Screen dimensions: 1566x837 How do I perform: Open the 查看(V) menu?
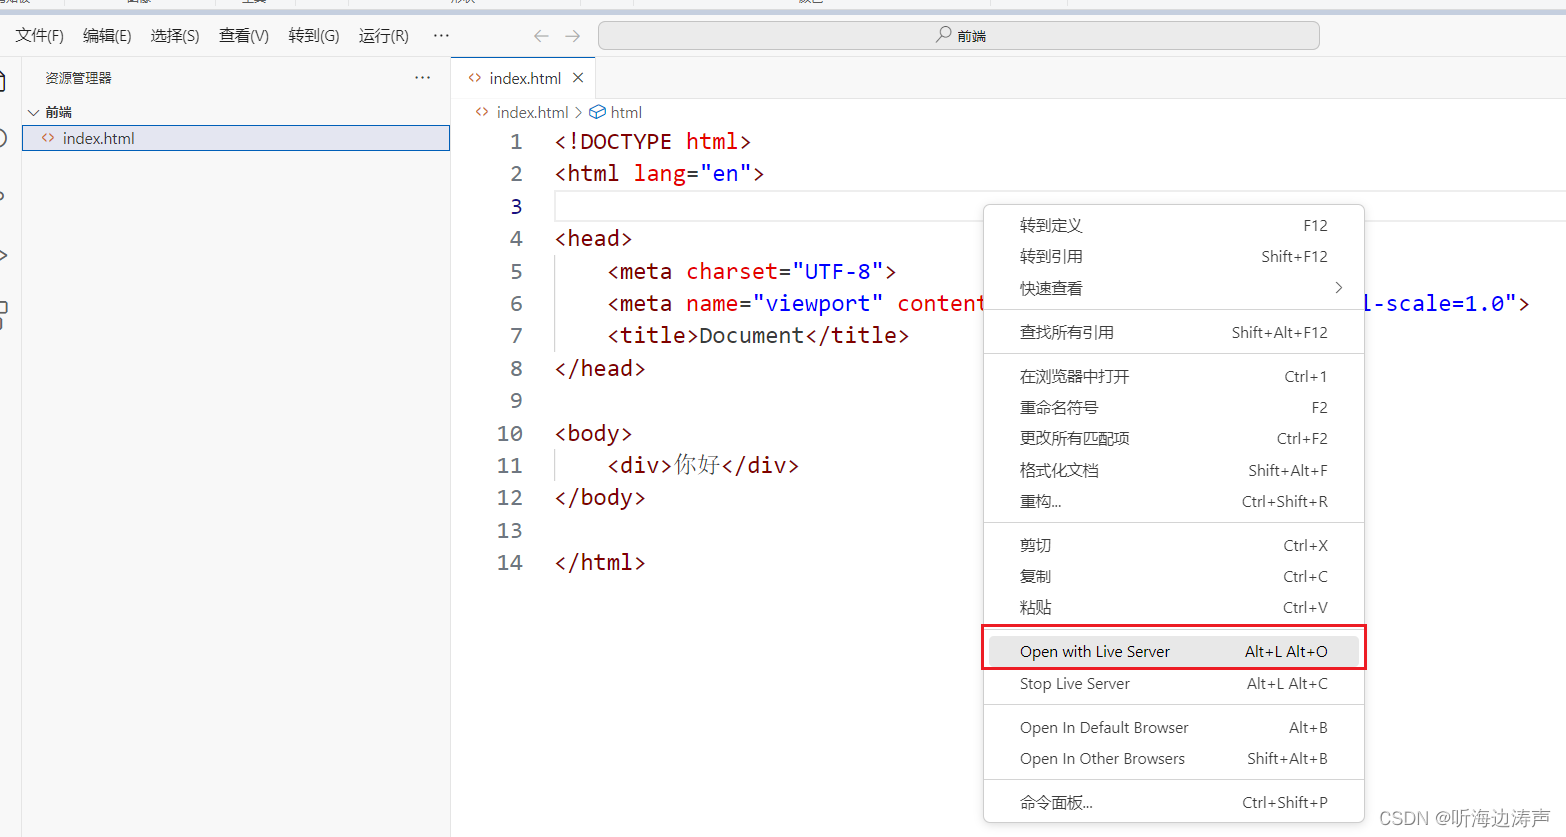[x=244, y=36]
